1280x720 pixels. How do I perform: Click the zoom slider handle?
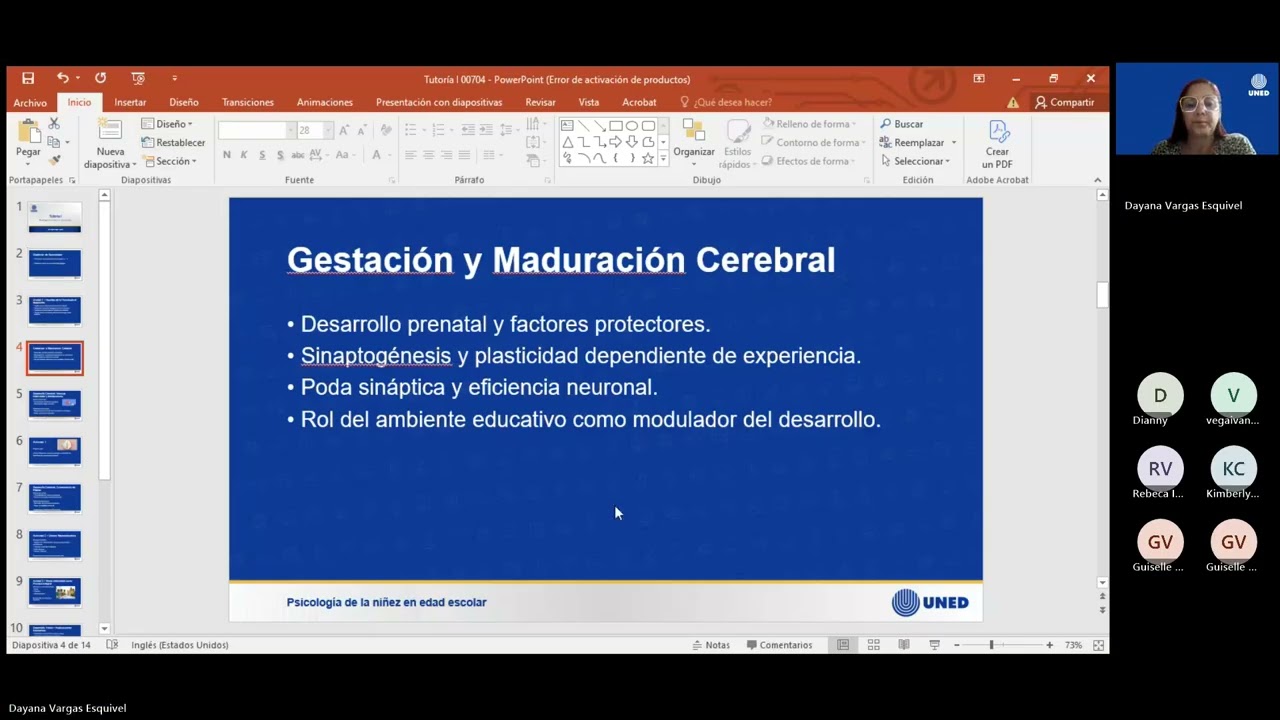tap(991, 645)
